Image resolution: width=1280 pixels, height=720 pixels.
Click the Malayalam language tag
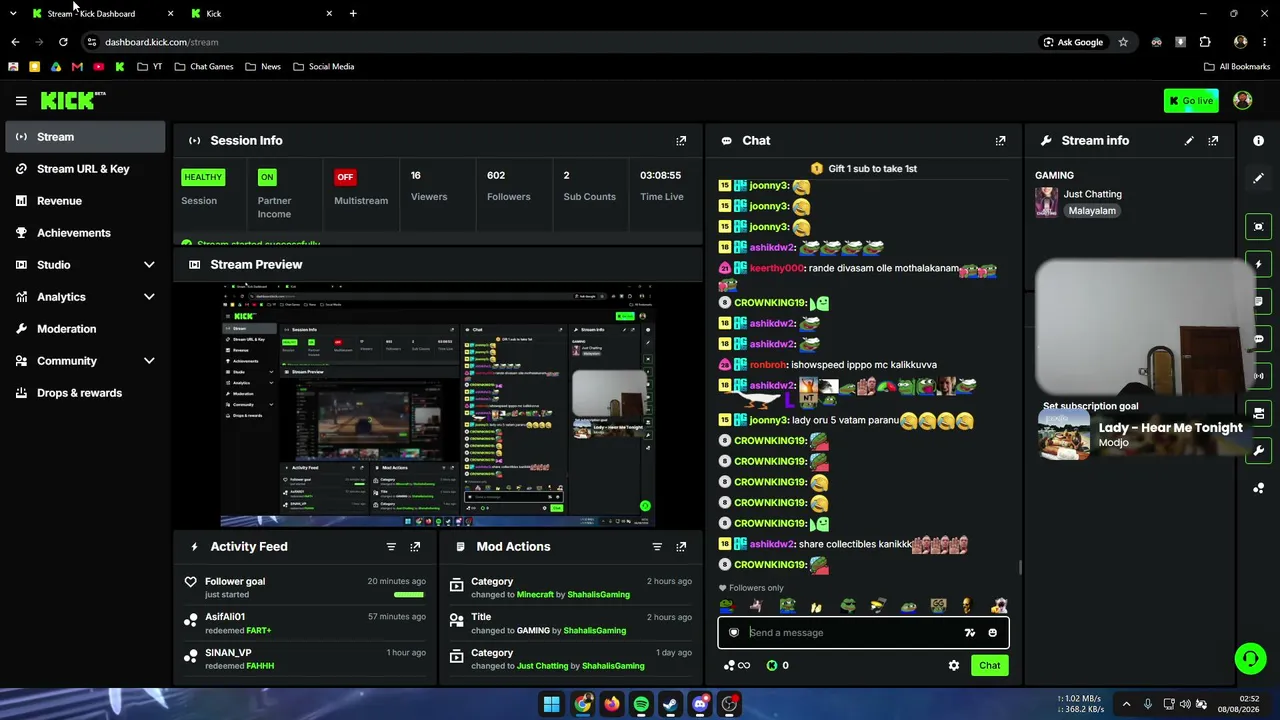[1092, 211]
